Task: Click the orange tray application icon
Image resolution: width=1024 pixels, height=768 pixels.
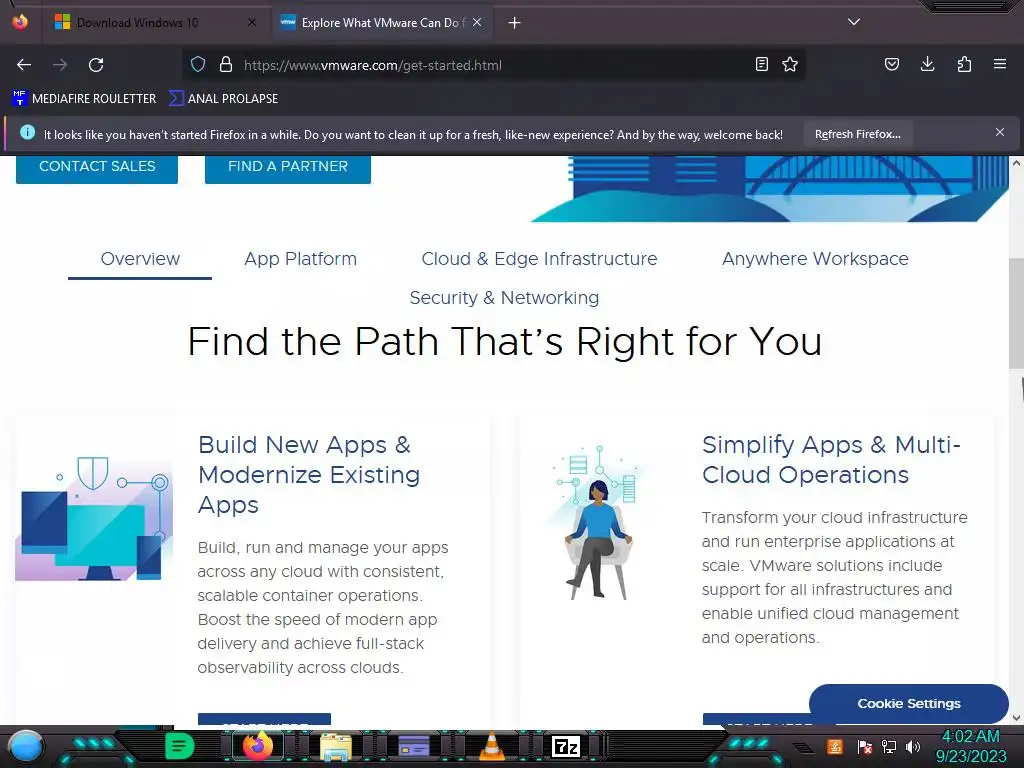Action: coord(835,746)
